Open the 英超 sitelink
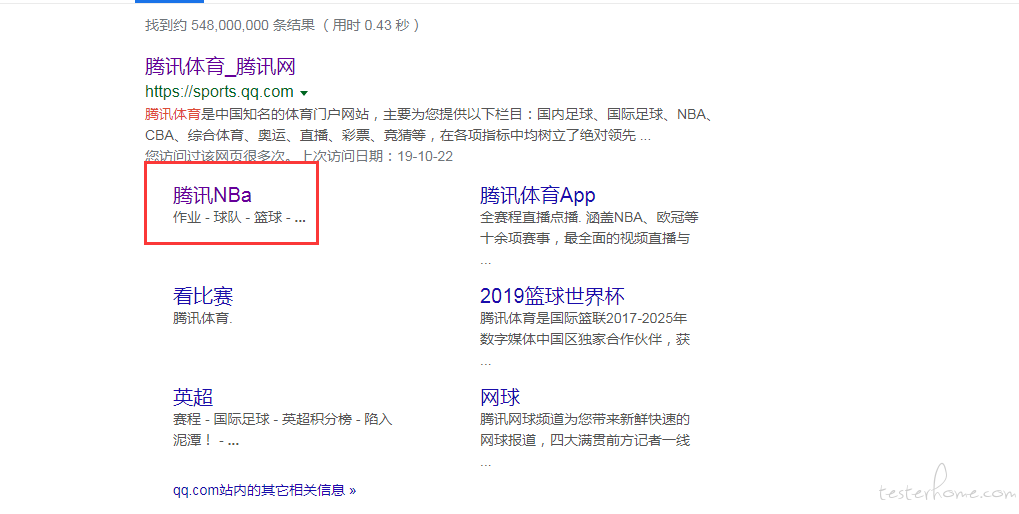The width and height of the screenshot is (1019, 514). click(193, 397)
